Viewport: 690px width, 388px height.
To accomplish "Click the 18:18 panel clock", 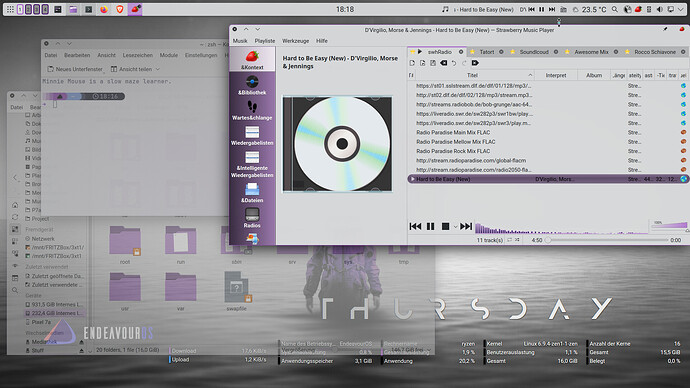I will pos(345,9).
